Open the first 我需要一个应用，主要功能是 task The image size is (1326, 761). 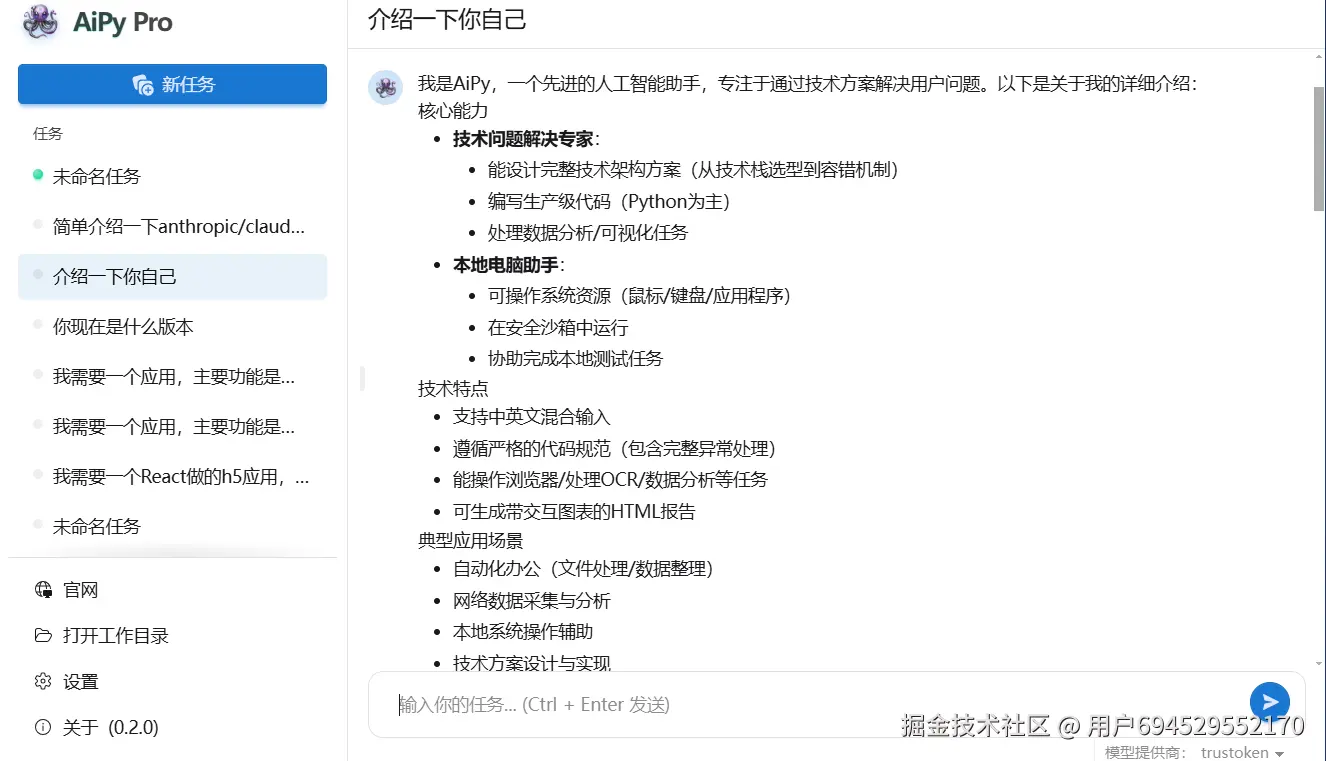172,377
